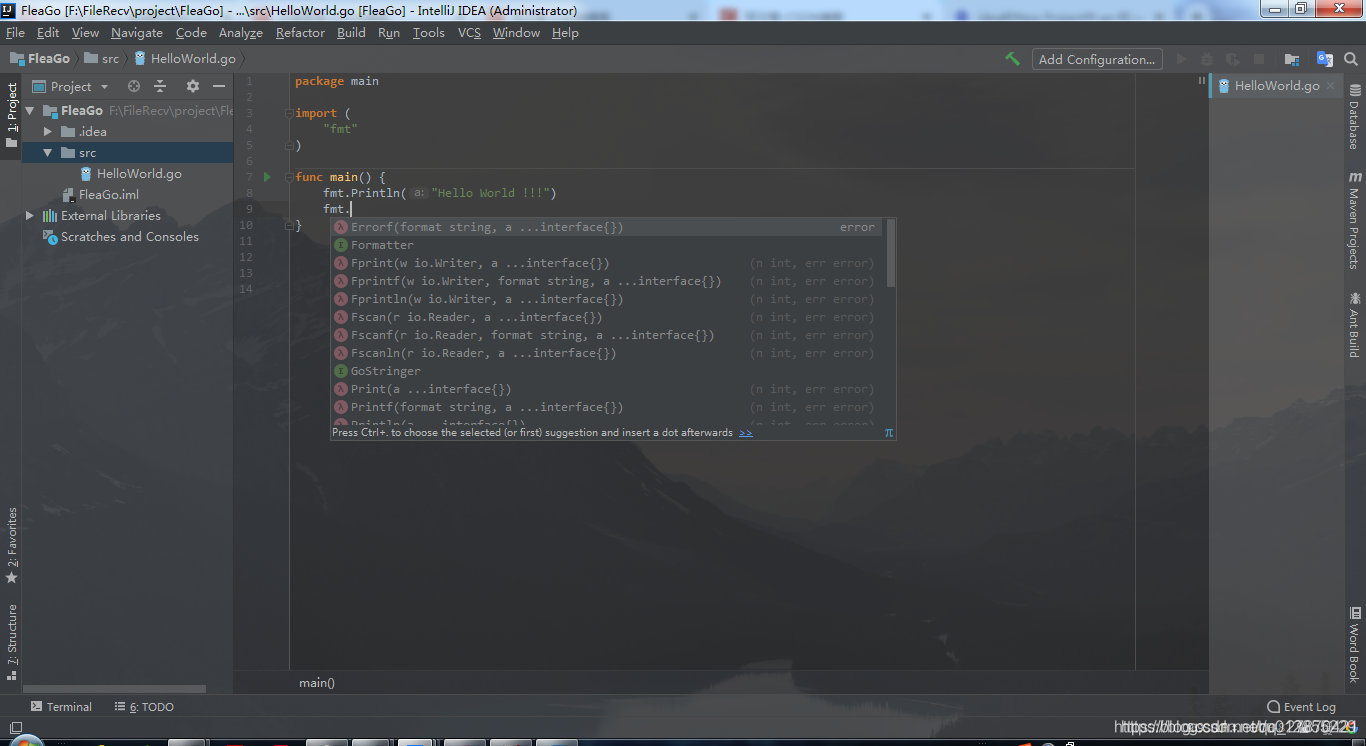This screenshot has width=1366, height=746.
Task: Open the VCS menu
Action: click(469, 33)
